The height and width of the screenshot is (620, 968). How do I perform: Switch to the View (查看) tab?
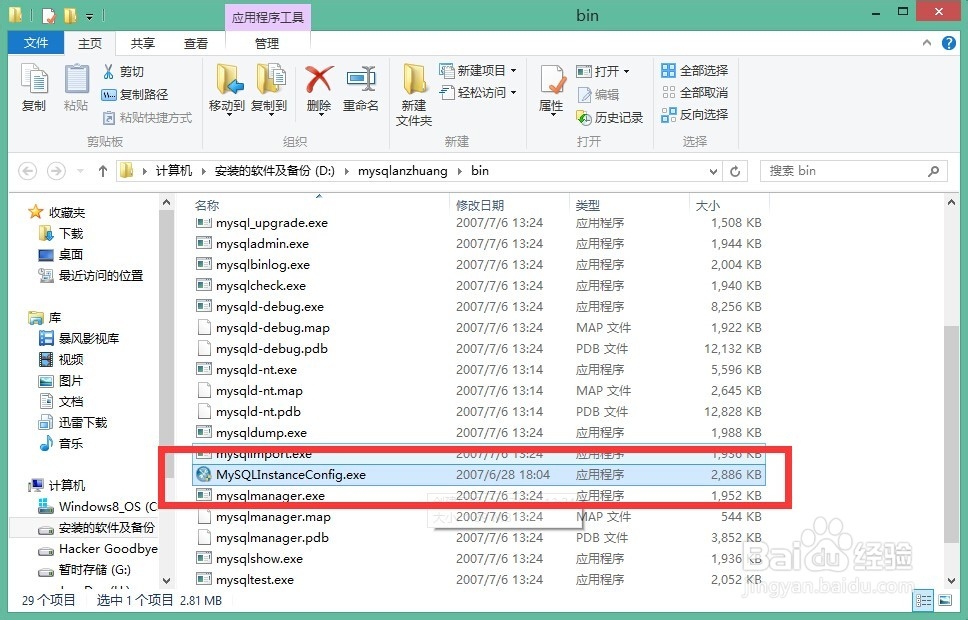point(196,43)
